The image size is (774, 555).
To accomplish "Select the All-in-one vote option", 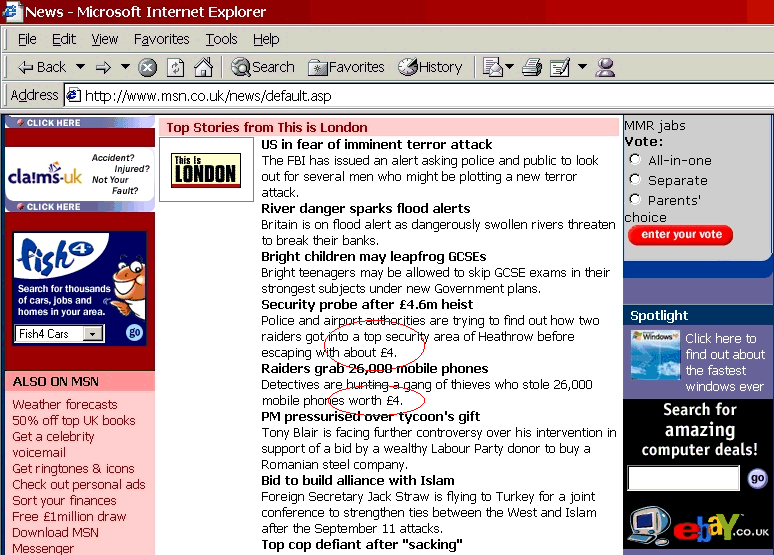I will click(x=635, y=159).
